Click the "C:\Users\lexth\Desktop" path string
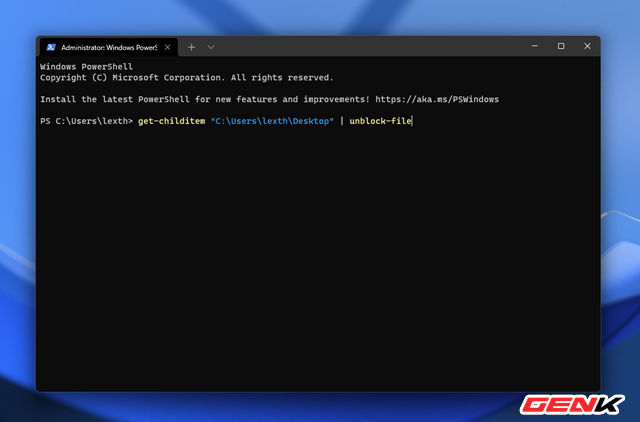The height and width of the screenshot is (422, 640). tap(272, 121)
